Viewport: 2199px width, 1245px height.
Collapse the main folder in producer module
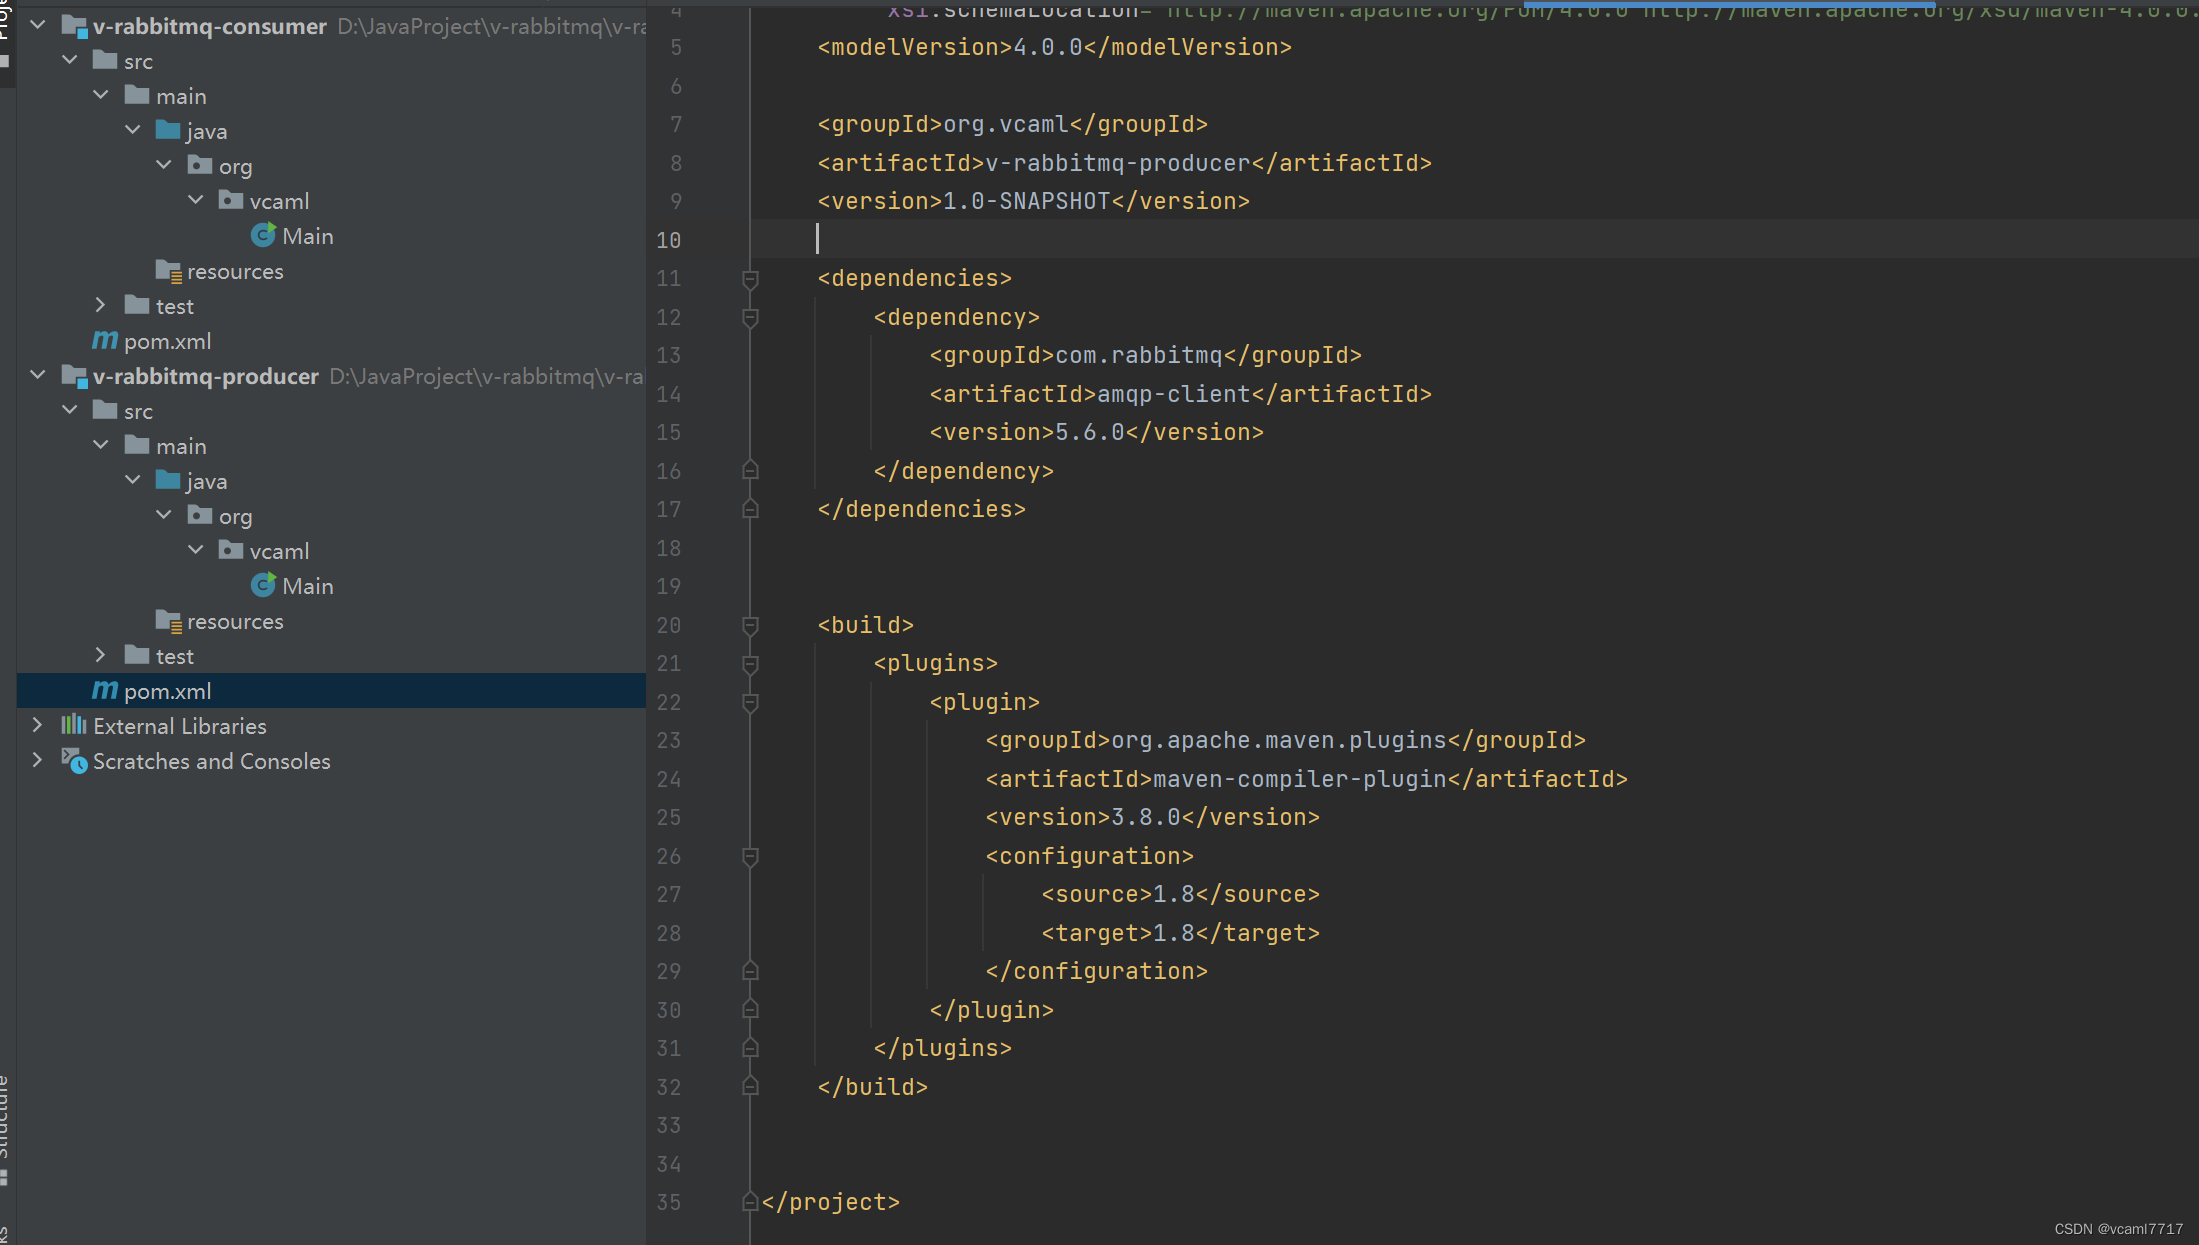(x=101, y=444)
